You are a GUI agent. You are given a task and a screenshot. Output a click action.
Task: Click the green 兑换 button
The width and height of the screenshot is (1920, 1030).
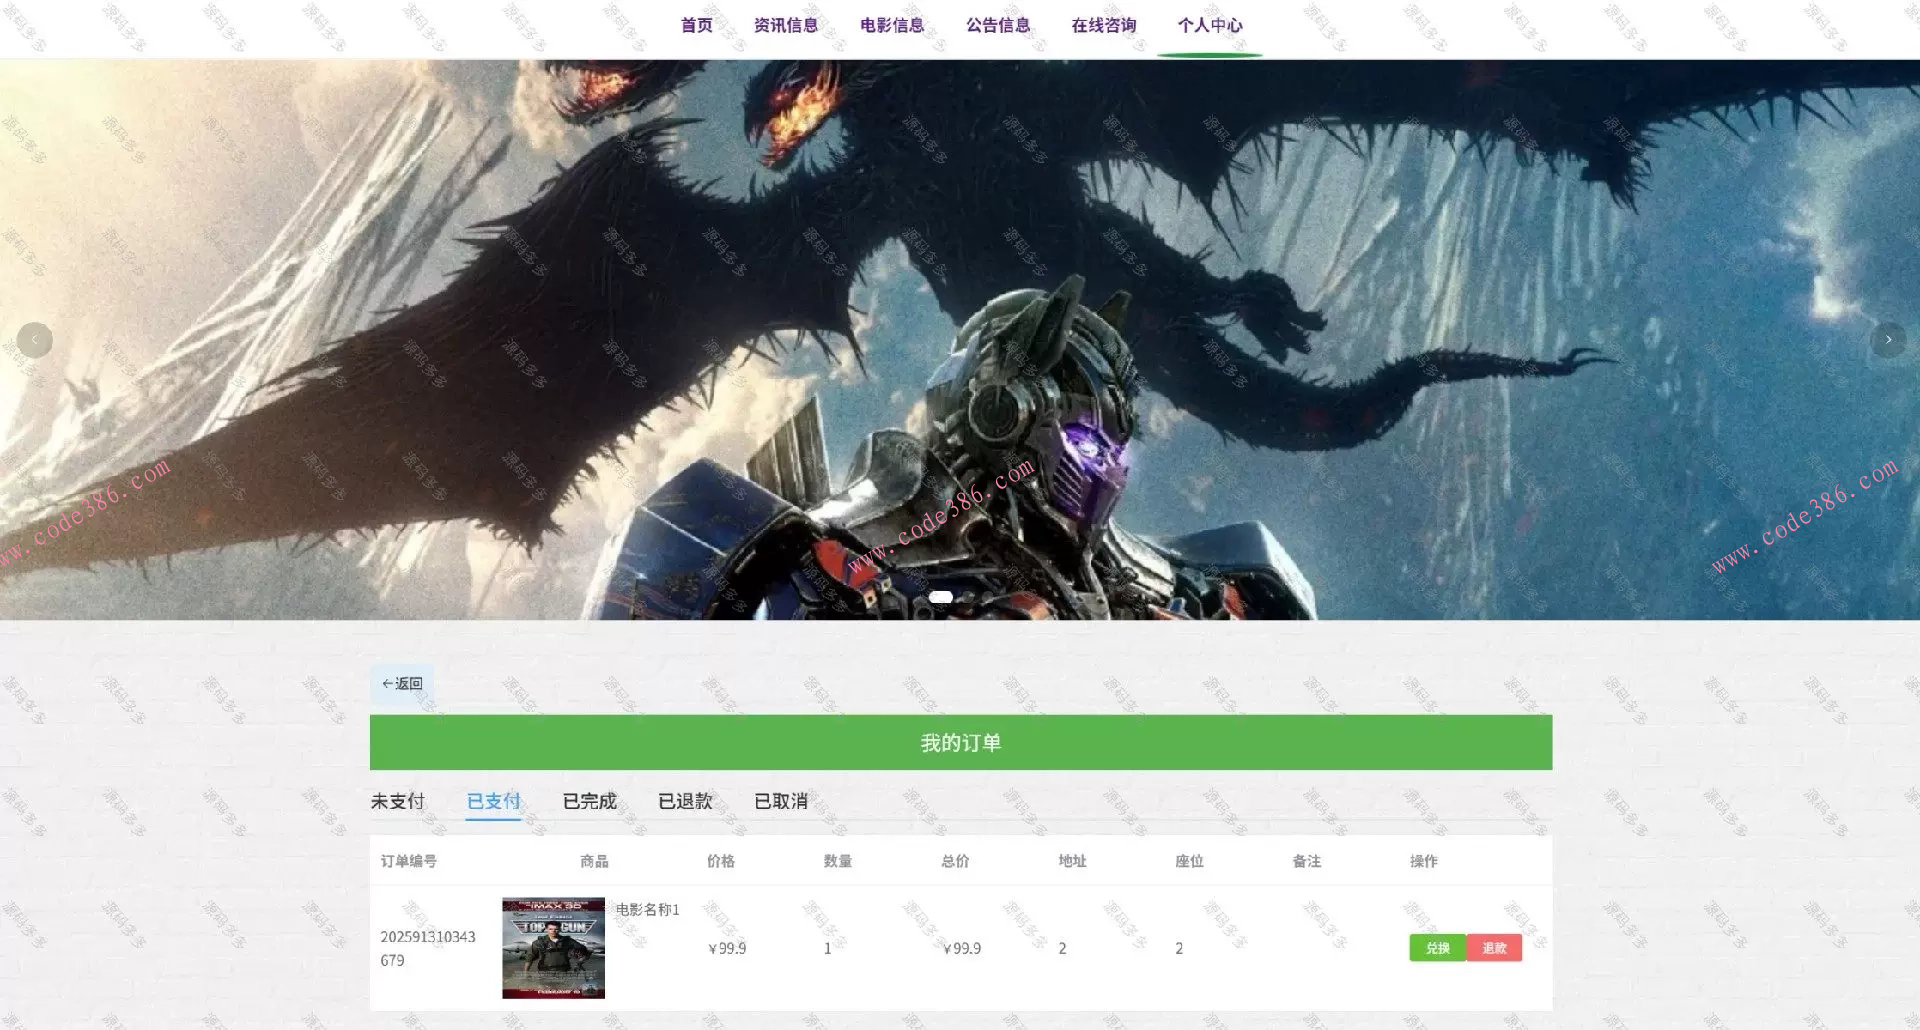point(1436,948)
